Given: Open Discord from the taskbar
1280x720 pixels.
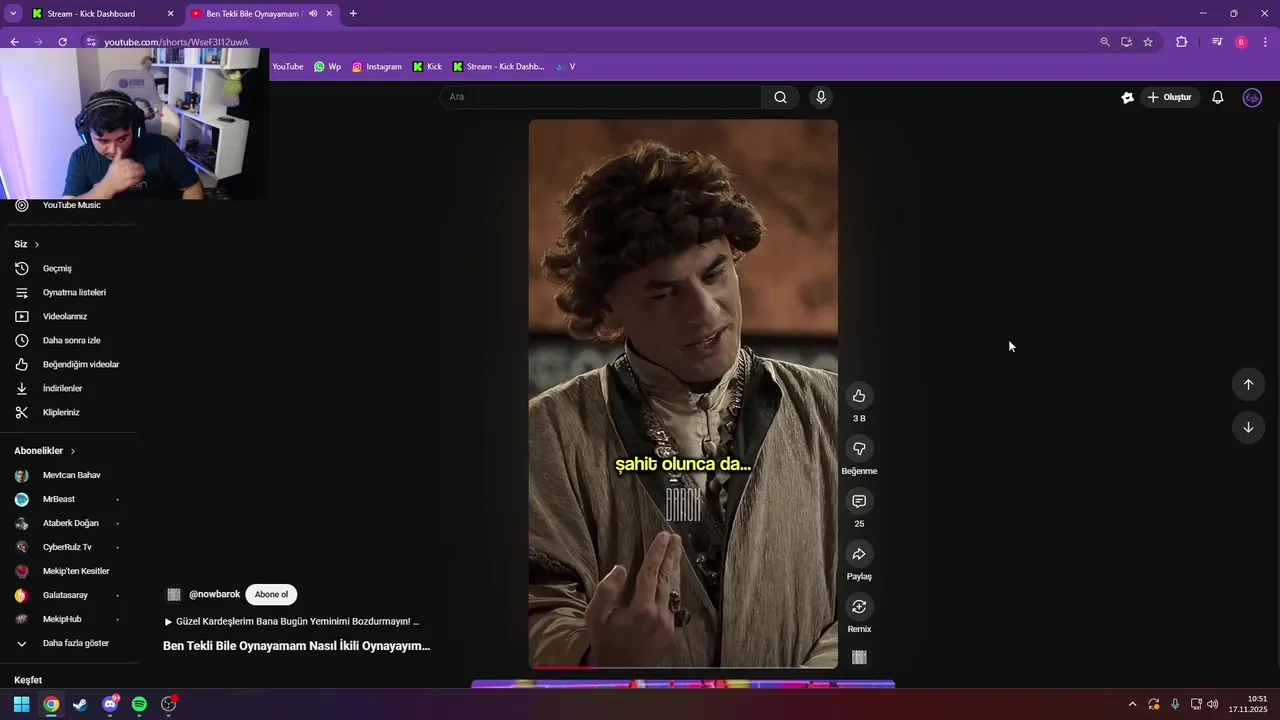Looking at the screenshot, I should click(x=110, y=704).
